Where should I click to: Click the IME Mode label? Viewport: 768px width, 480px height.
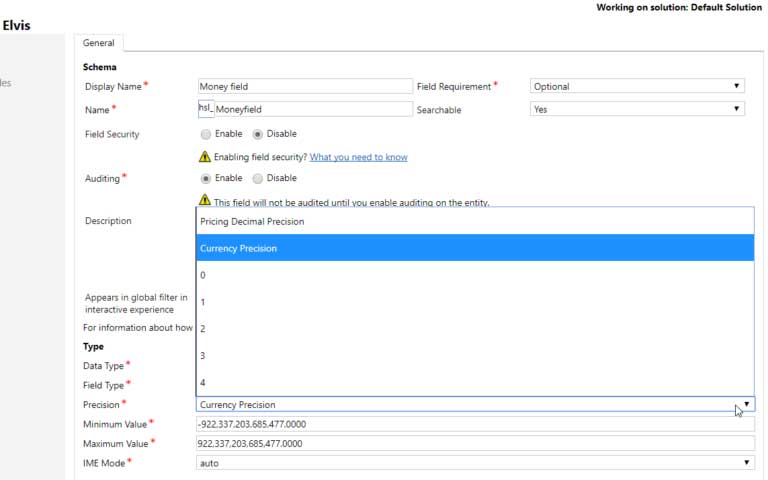tap(104, 463)
